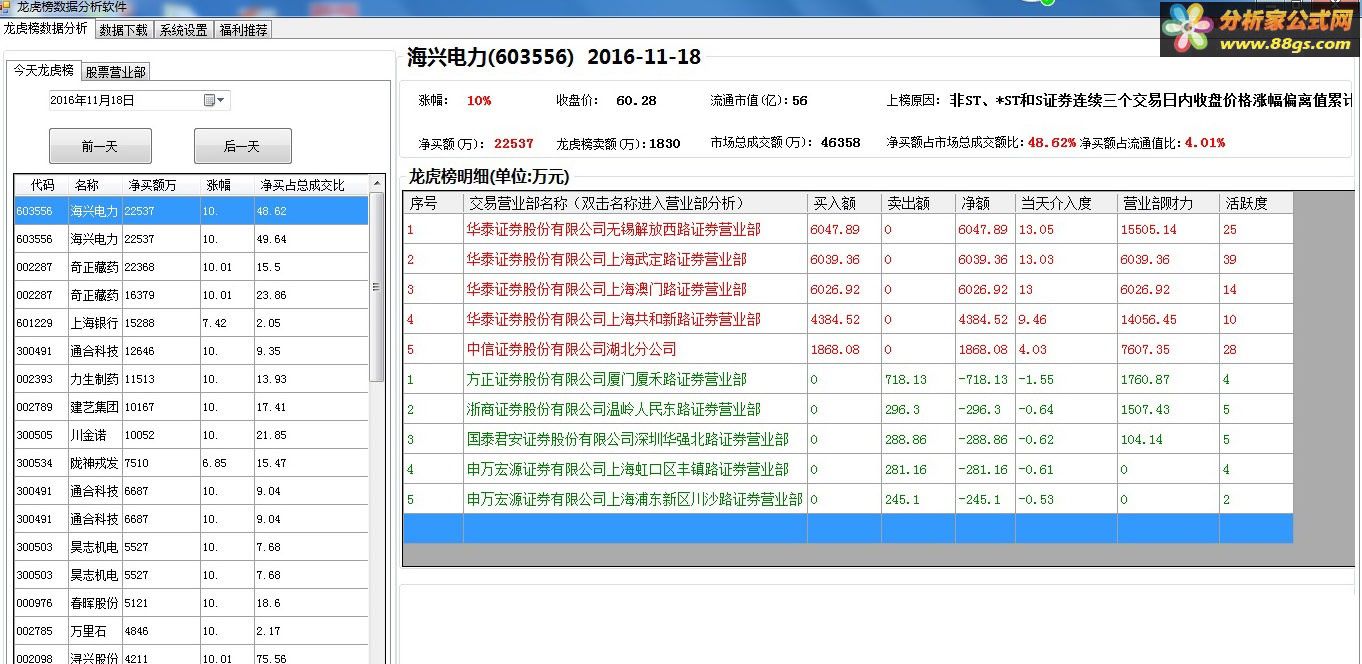
Task: Click the 序号 column header in detail table
Action: point(433,203)
